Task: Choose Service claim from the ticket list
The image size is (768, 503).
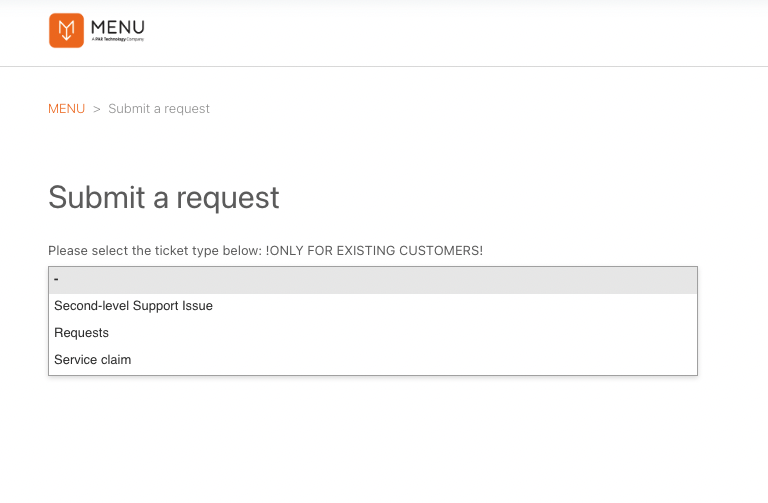Action: (x=373, y=360)
